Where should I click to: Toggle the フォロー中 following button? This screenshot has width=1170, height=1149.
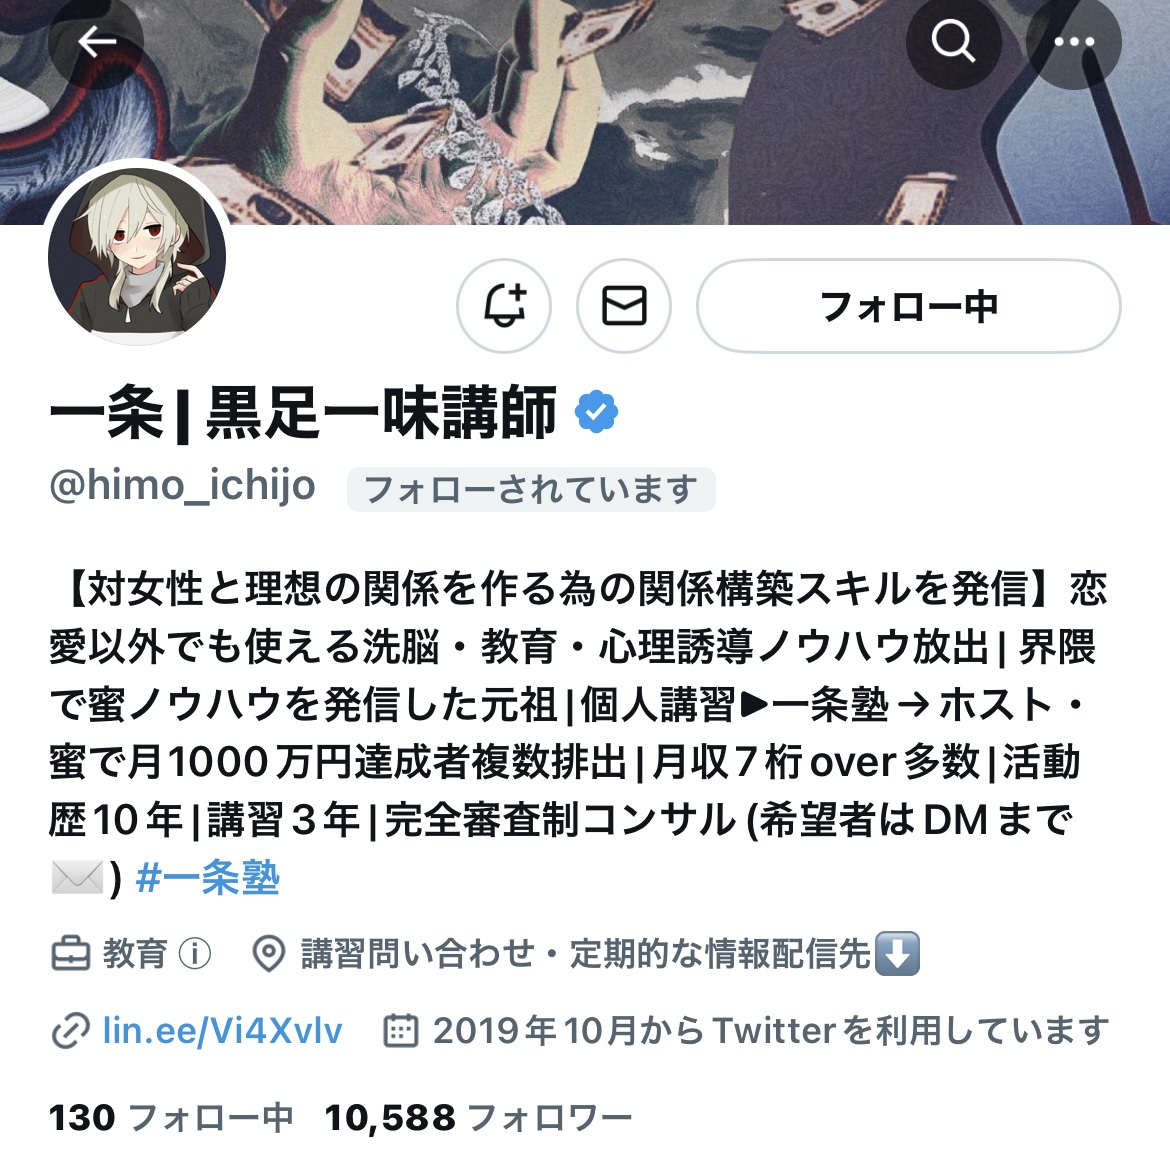pos(909,306)
